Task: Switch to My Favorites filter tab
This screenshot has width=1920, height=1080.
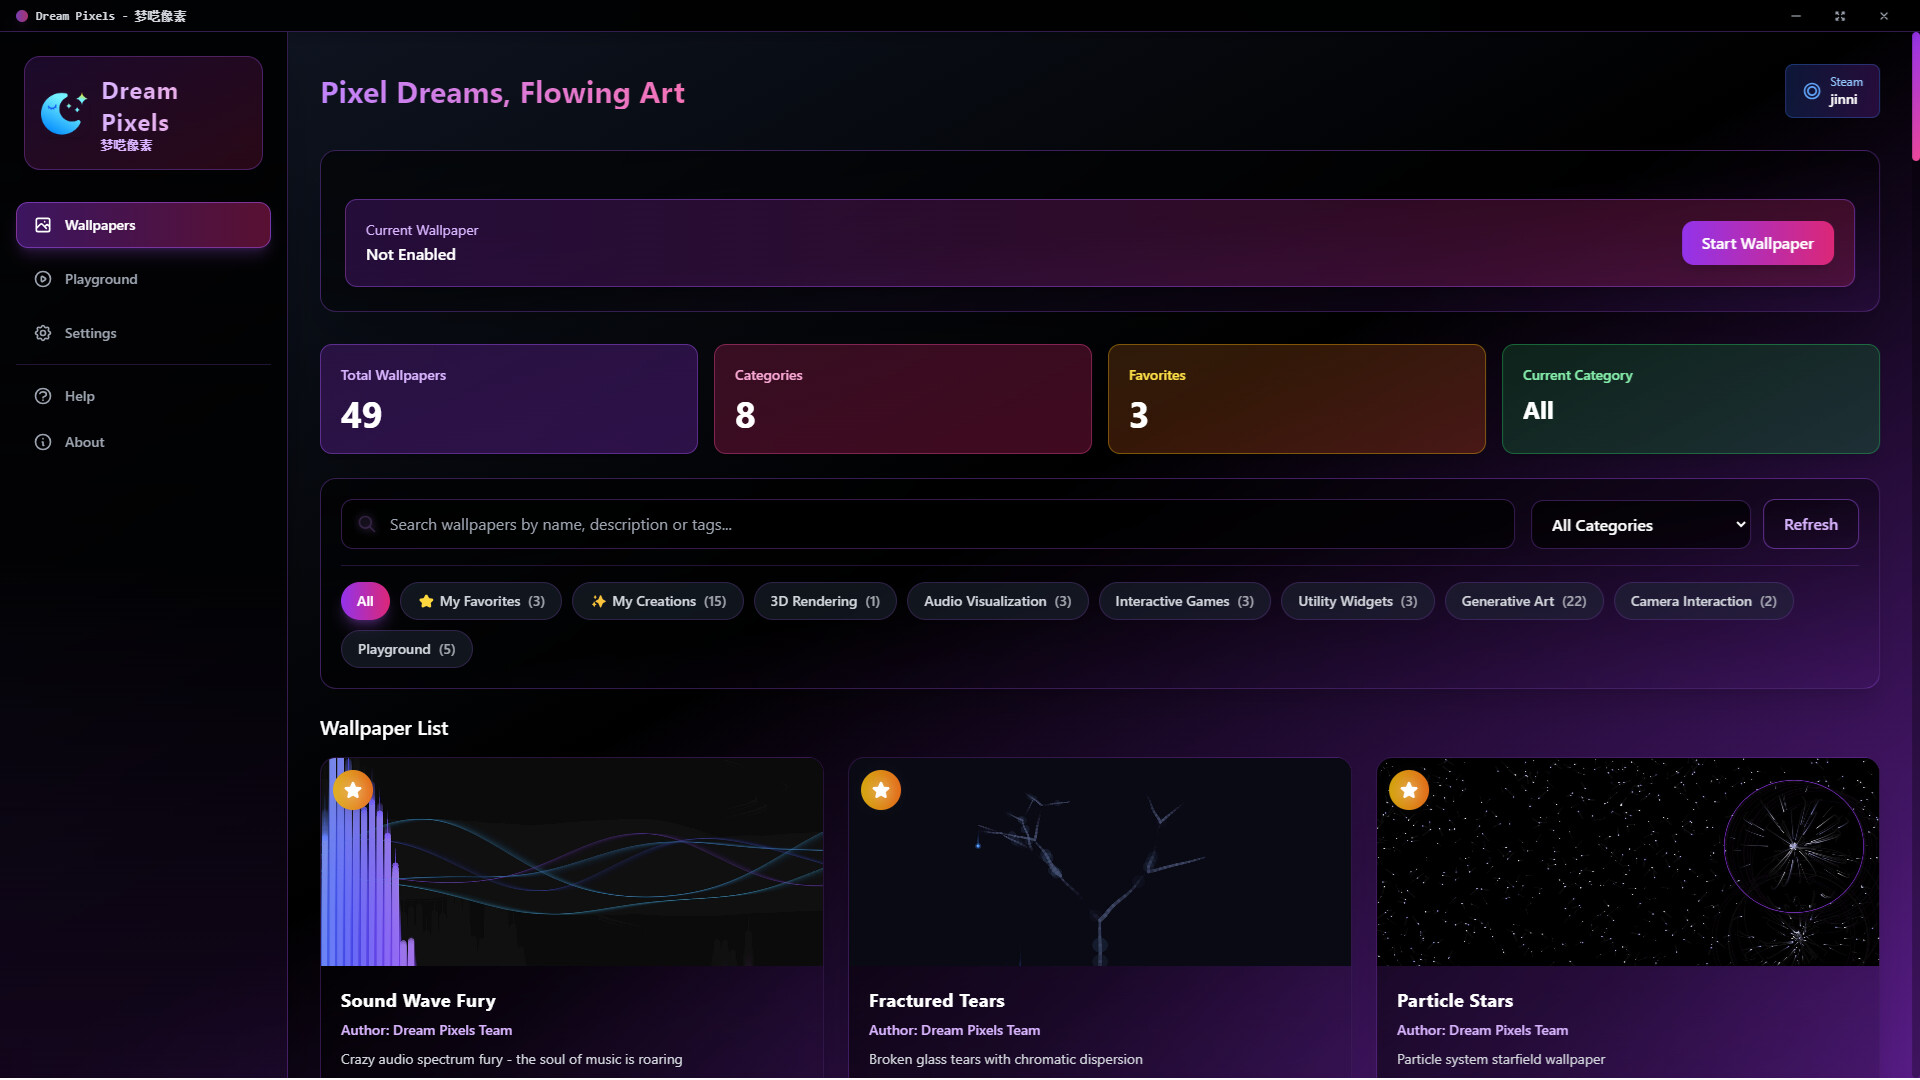Action: click(480, 601)
